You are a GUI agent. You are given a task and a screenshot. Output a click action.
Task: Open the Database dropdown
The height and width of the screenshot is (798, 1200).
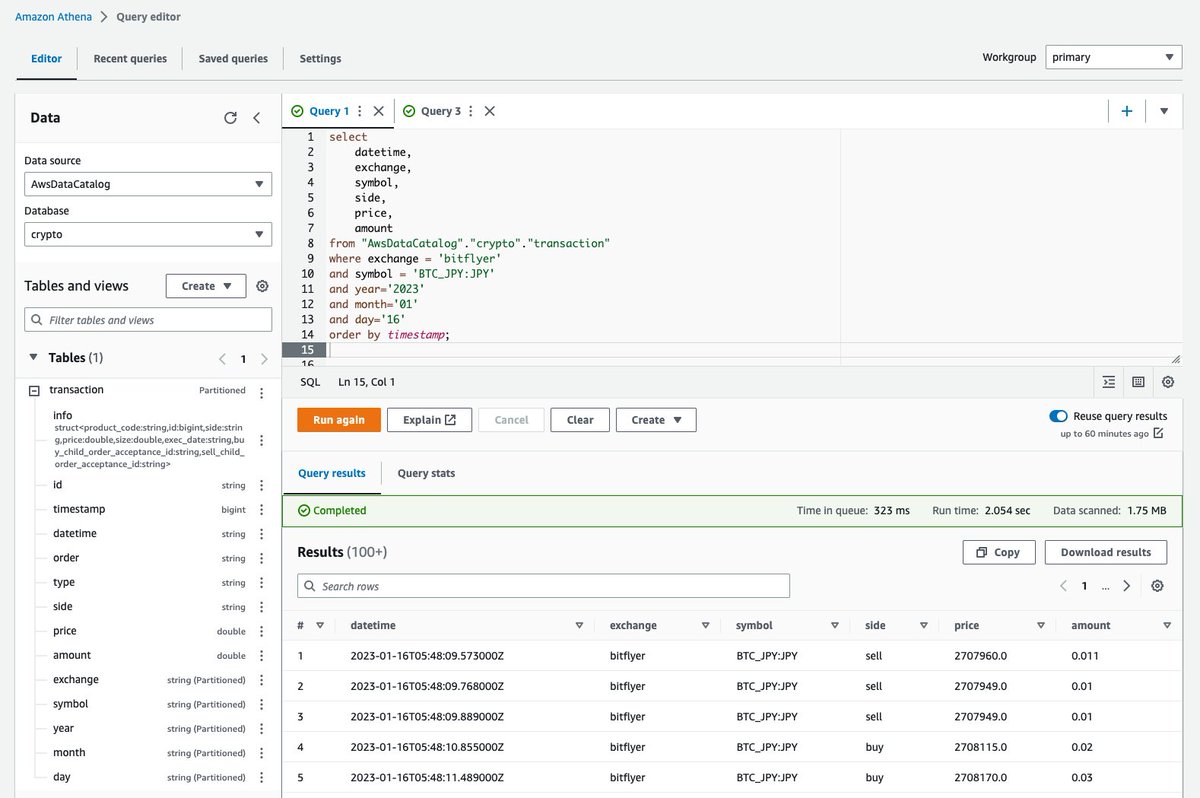coord(148,234)
